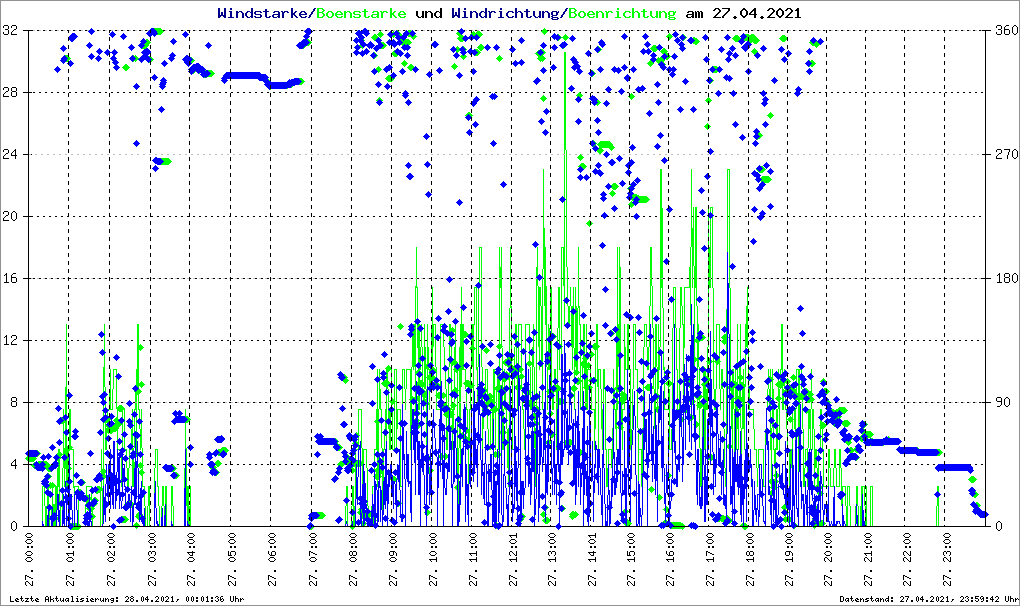This screenshot has width=1020, height=606.
Task: Click the date '27.04.2021' in the chart title
Action: pos(757,13)
